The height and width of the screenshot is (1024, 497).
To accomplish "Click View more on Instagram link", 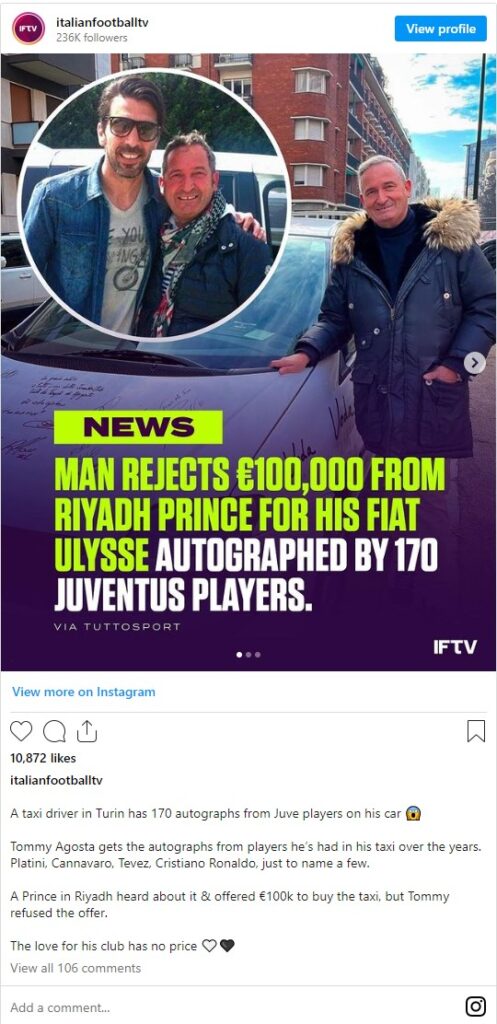I will tap(84, 692).
